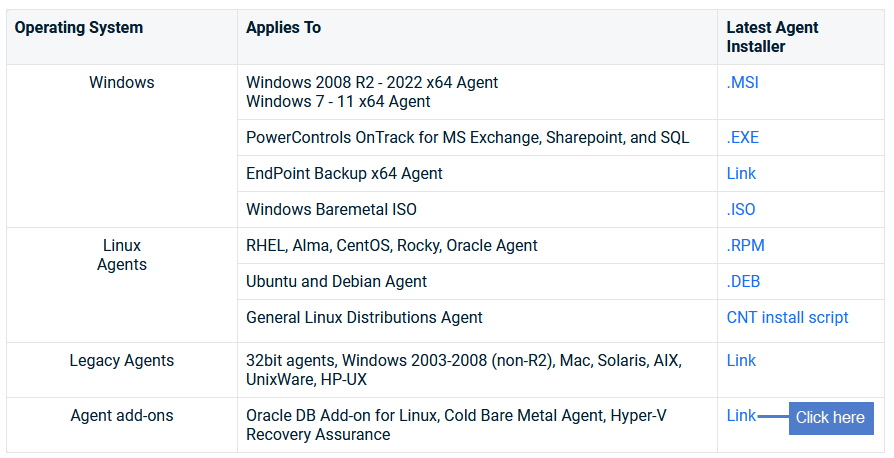
Task: Click the General Linux Distributions Agent text
Action: pyautogui.click(x=364, y=317)
